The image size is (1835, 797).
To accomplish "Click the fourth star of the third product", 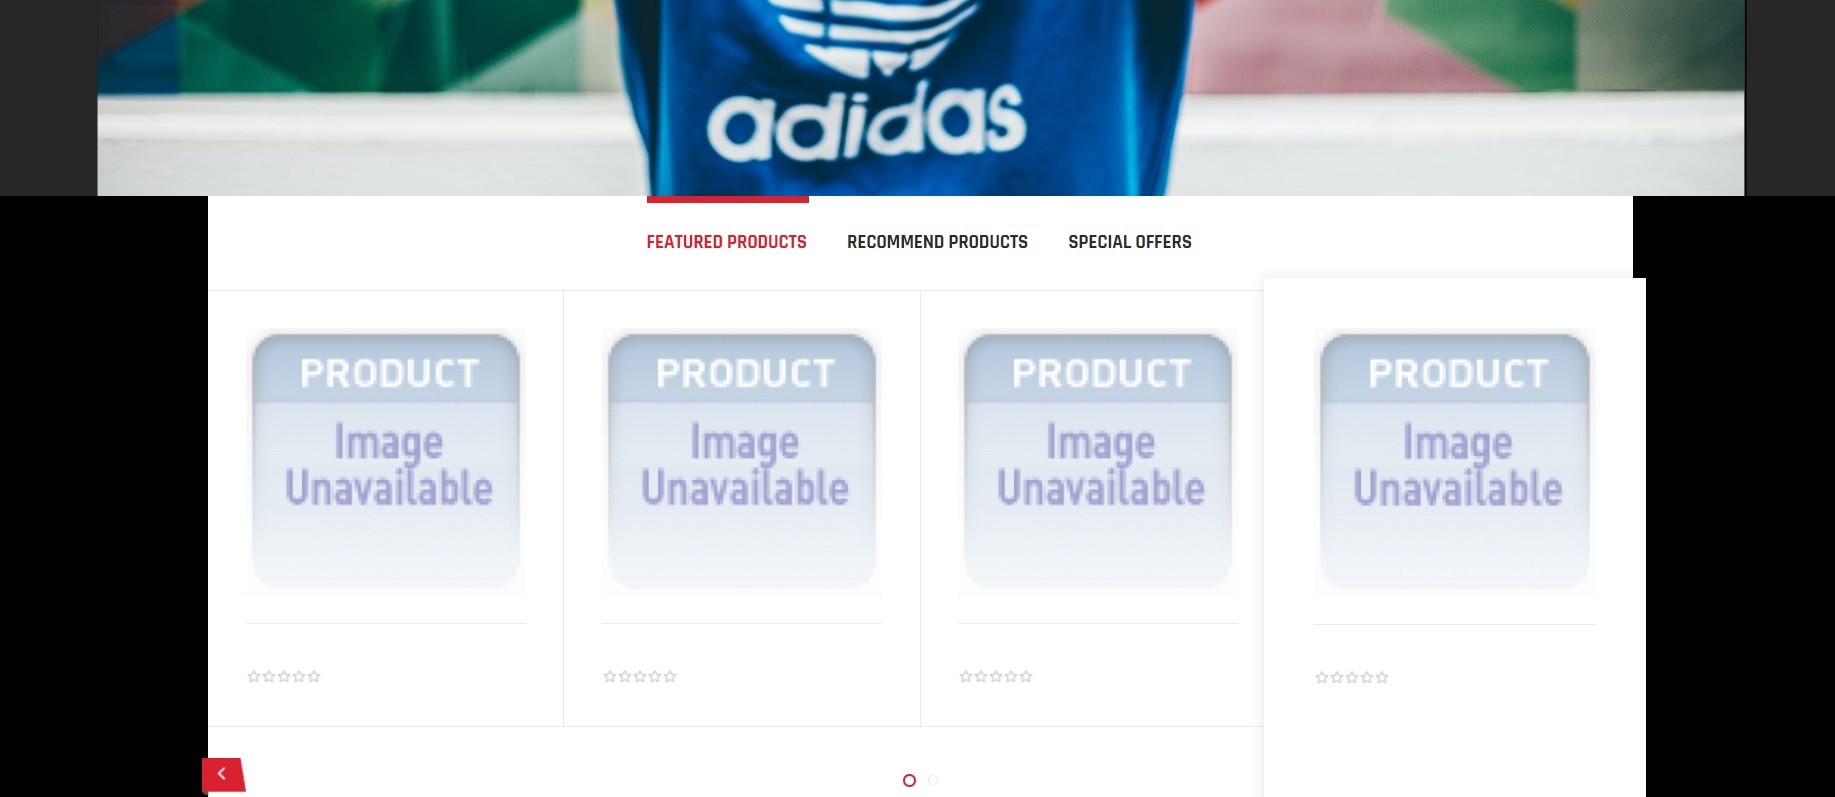I will [x=1011, y=677].
